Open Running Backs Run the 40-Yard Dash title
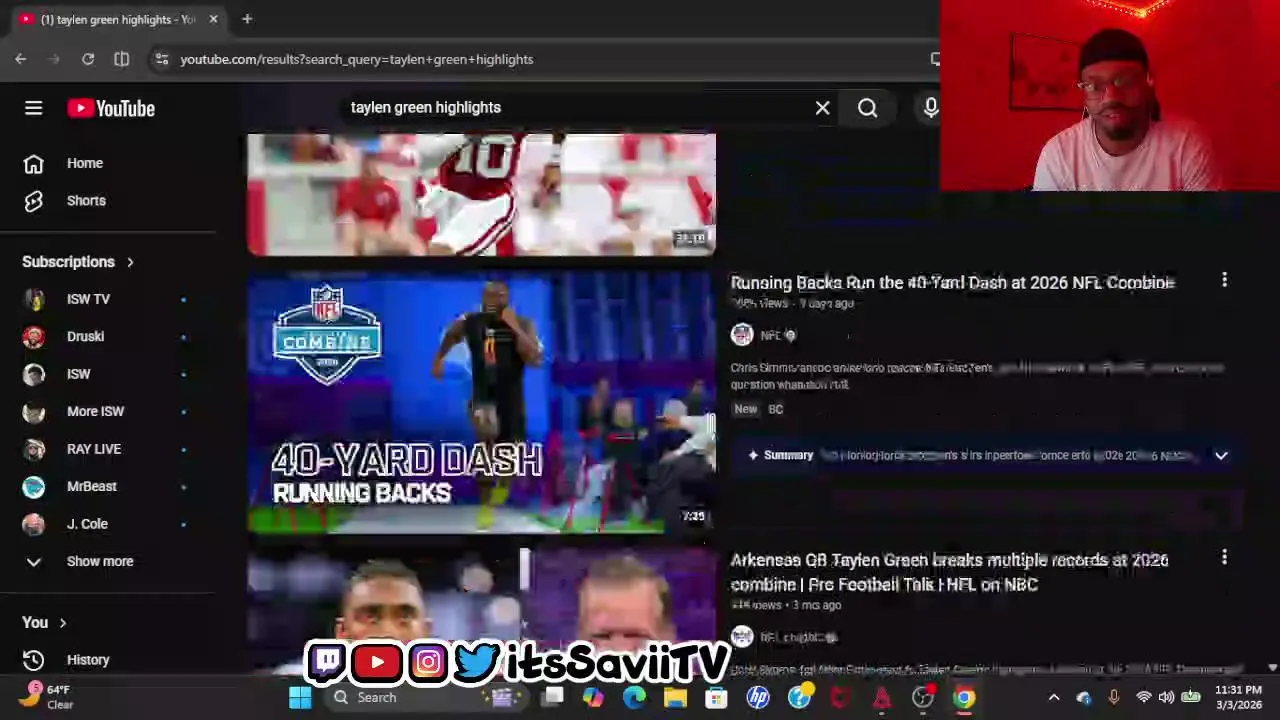The image size is (1280, 720). pyautogui.click(x=952, y=283)
